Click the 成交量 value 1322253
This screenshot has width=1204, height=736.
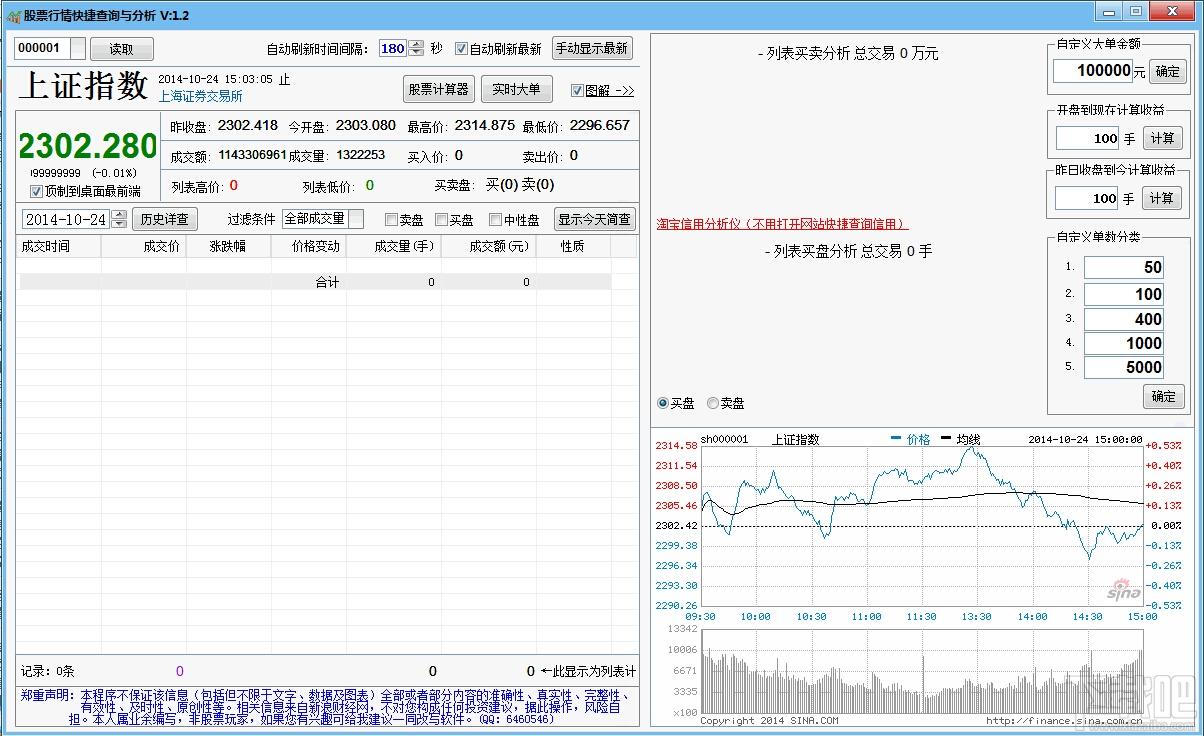(x=361, y=155)
